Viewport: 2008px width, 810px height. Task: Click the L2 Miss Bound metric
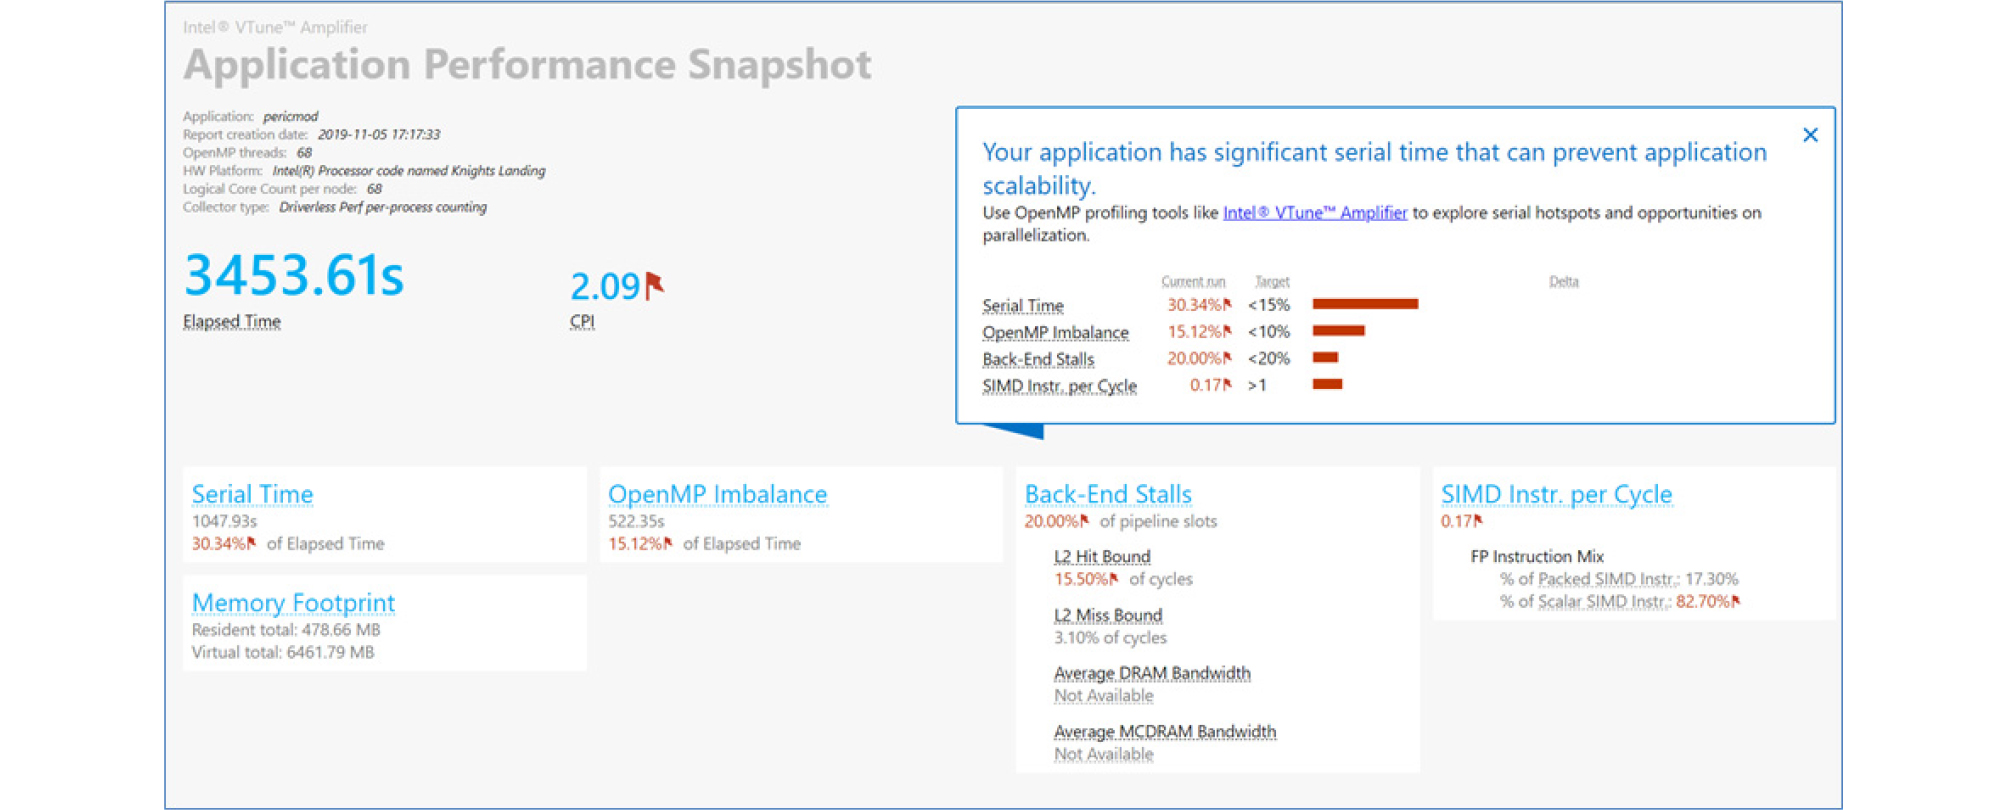coord(1107,616)
